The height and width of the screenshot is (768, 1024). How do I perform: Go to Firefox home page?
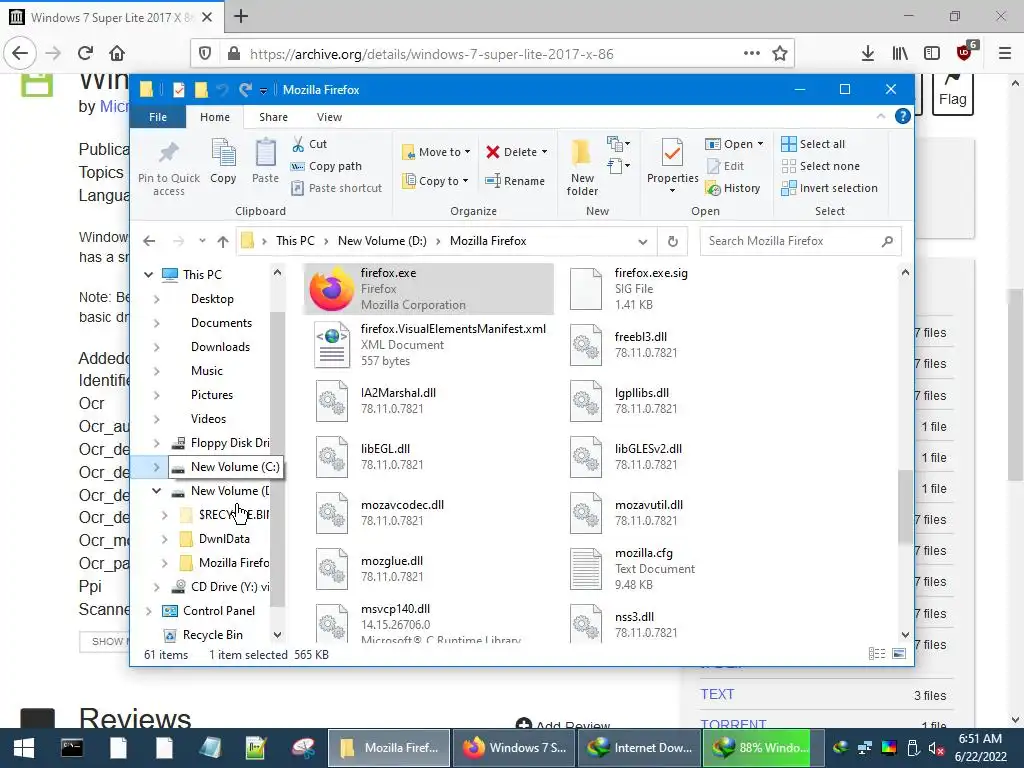[117, 53]
